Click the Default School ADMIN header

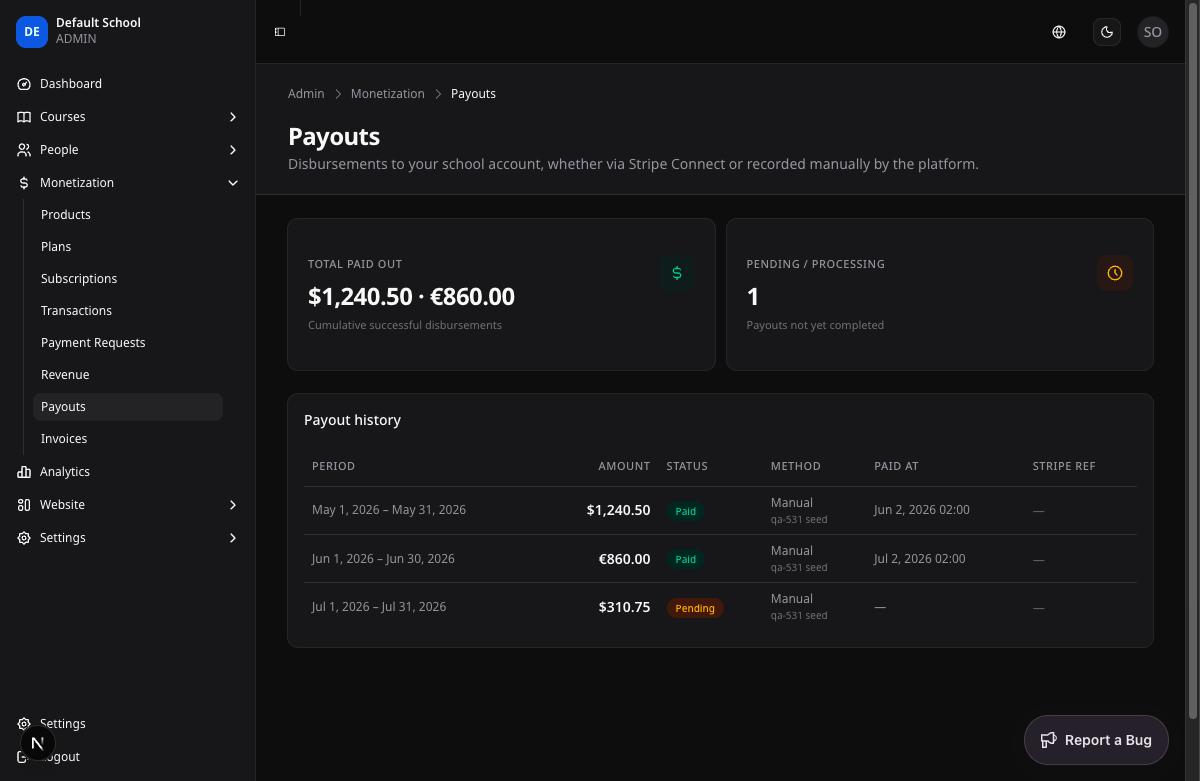click(x=128, y=31)
